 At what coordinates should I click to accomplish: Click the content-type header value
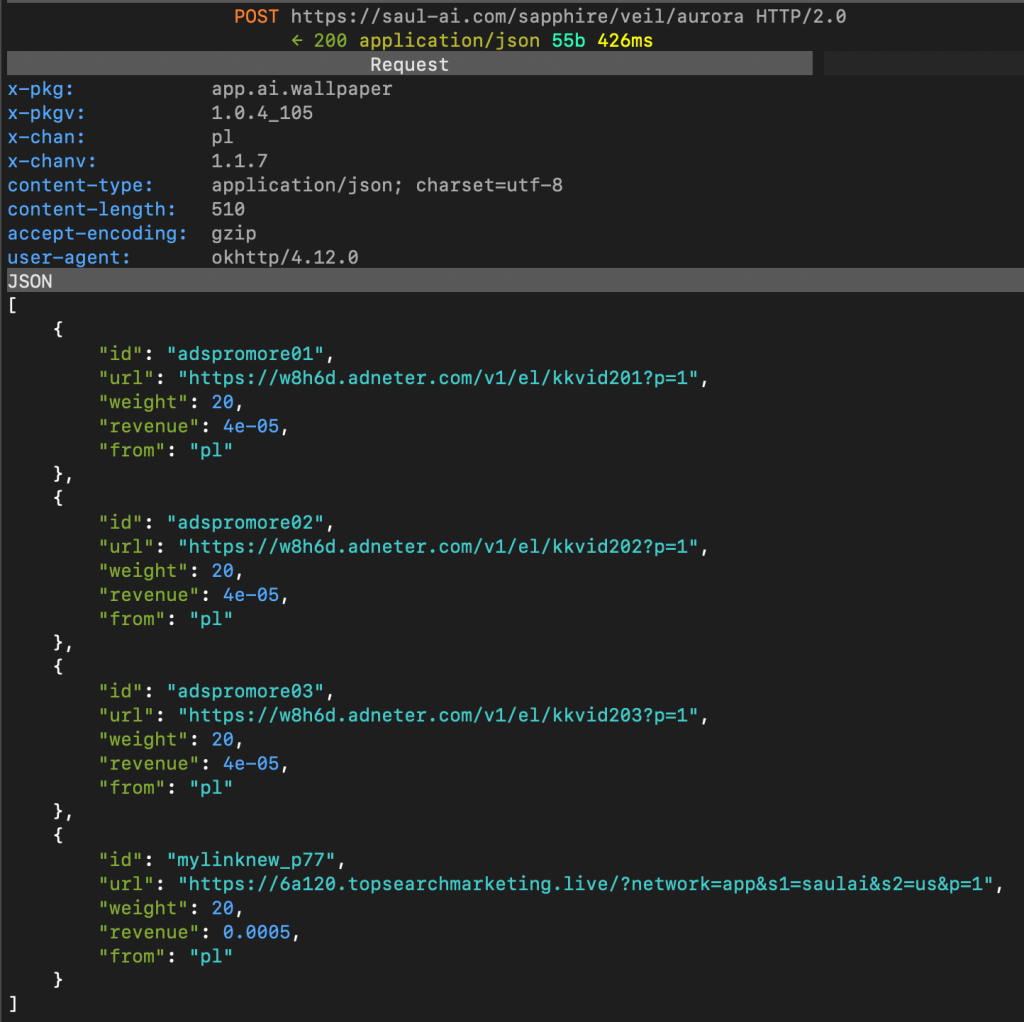pos(387,185)
